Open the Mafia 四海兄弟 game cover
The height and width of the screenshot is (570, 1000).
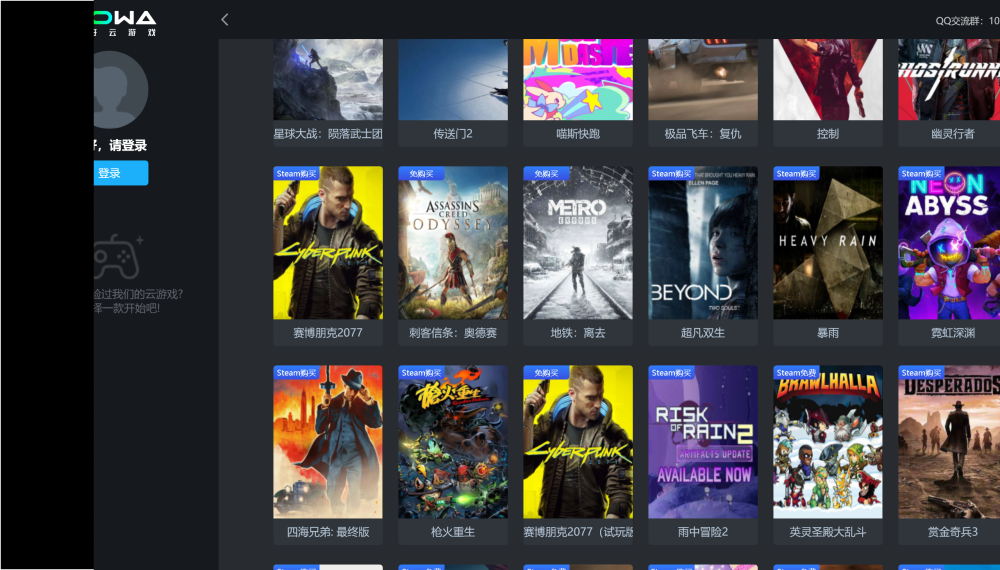coord(328,442)
